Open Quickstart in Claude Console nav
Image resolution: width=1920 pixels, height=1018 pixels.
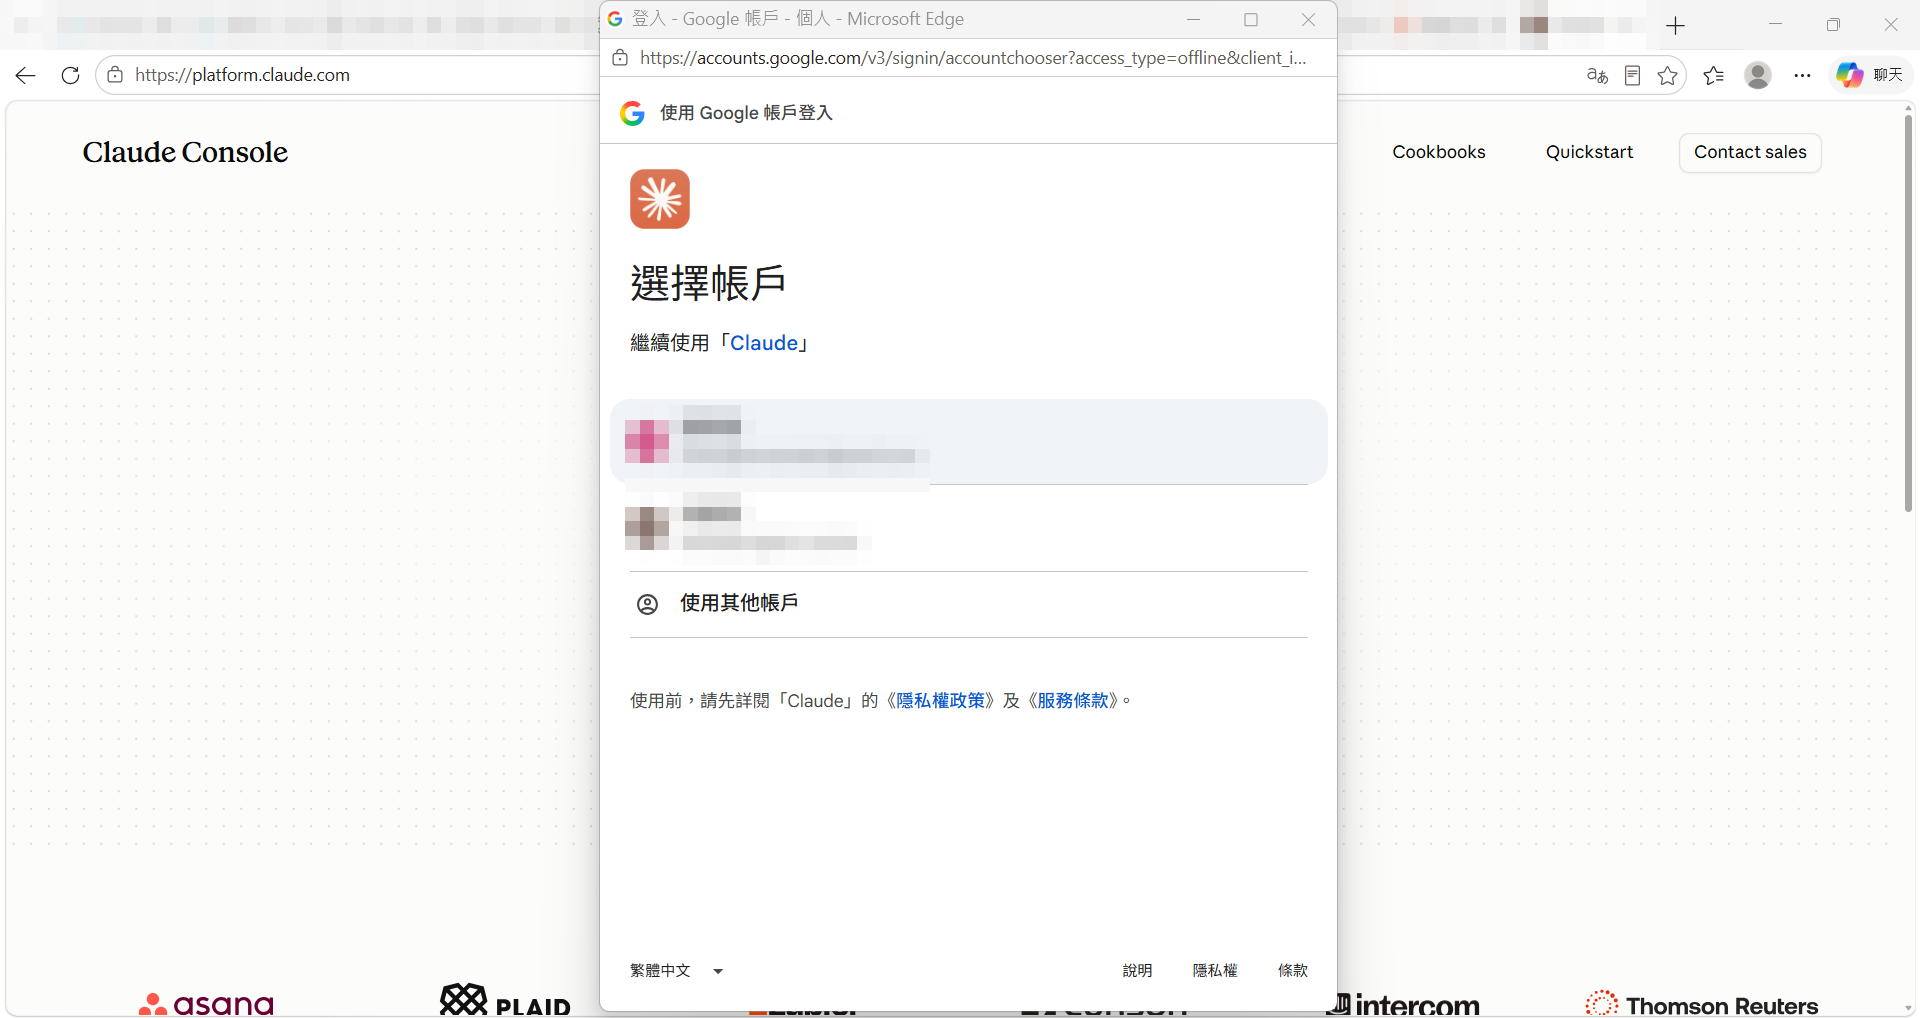1589,152
